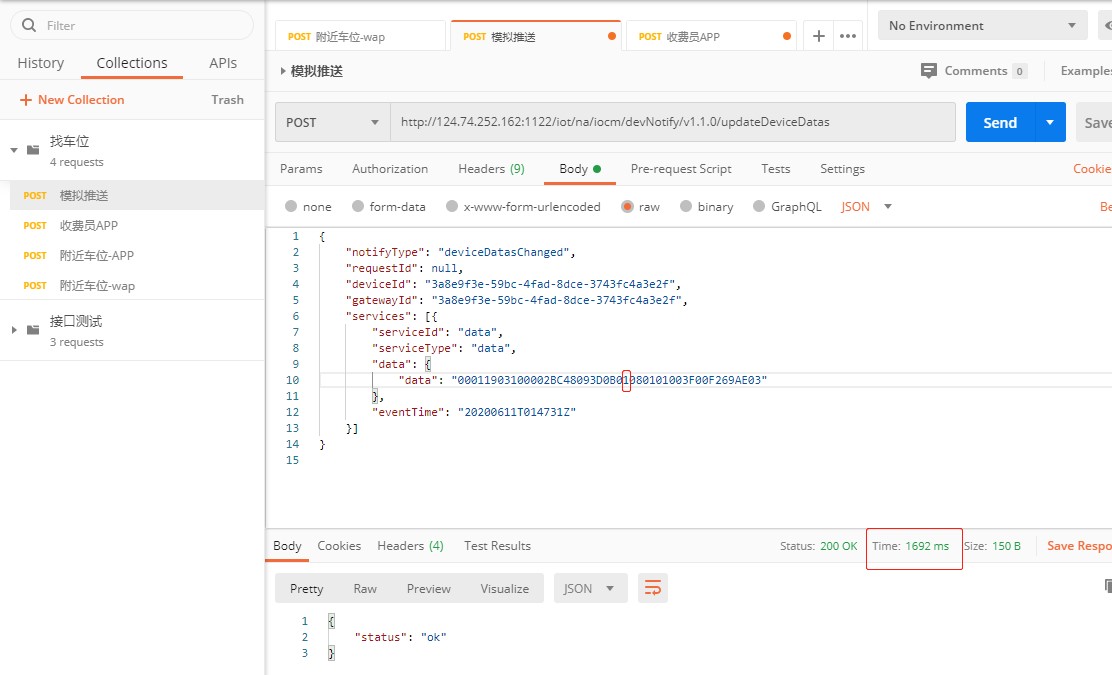
Task: Click the plus icon for New Collection
Action: pyautogui.click(x=26, y=100)
